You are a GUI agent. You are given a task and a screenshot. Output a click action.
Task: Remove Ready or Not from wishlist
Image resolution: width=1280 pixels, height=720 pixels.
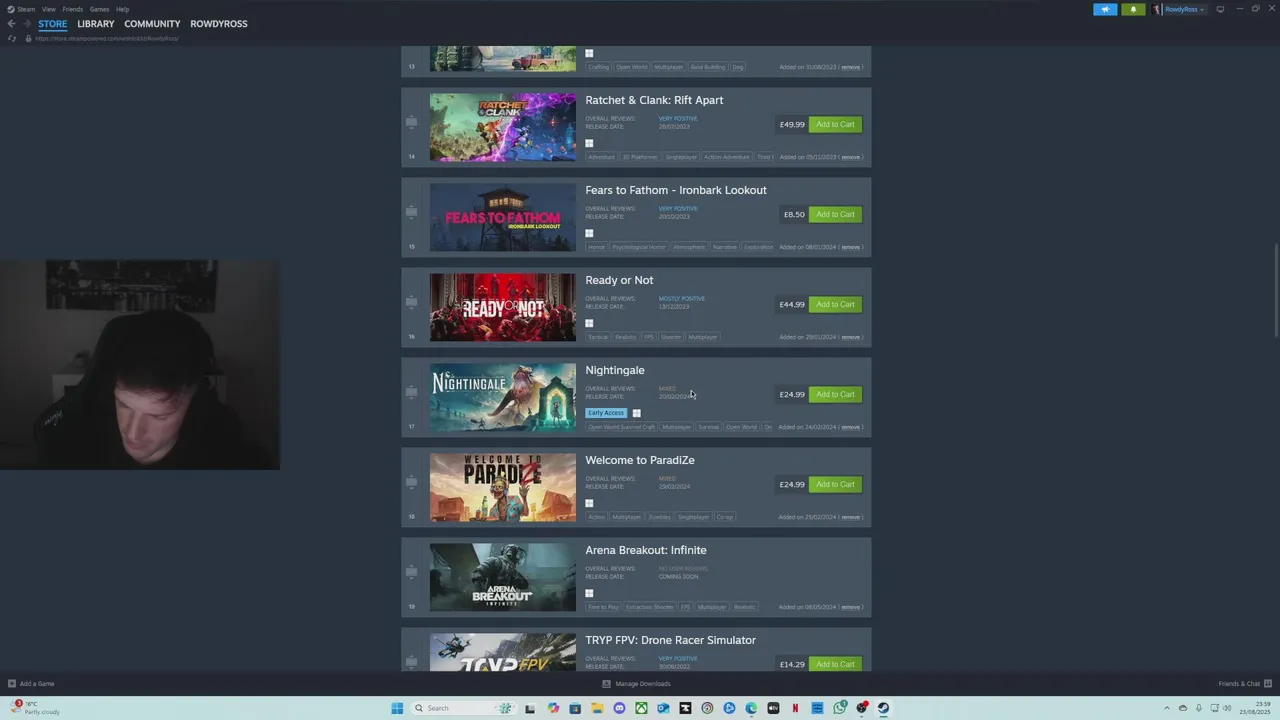tap(850, 337)
